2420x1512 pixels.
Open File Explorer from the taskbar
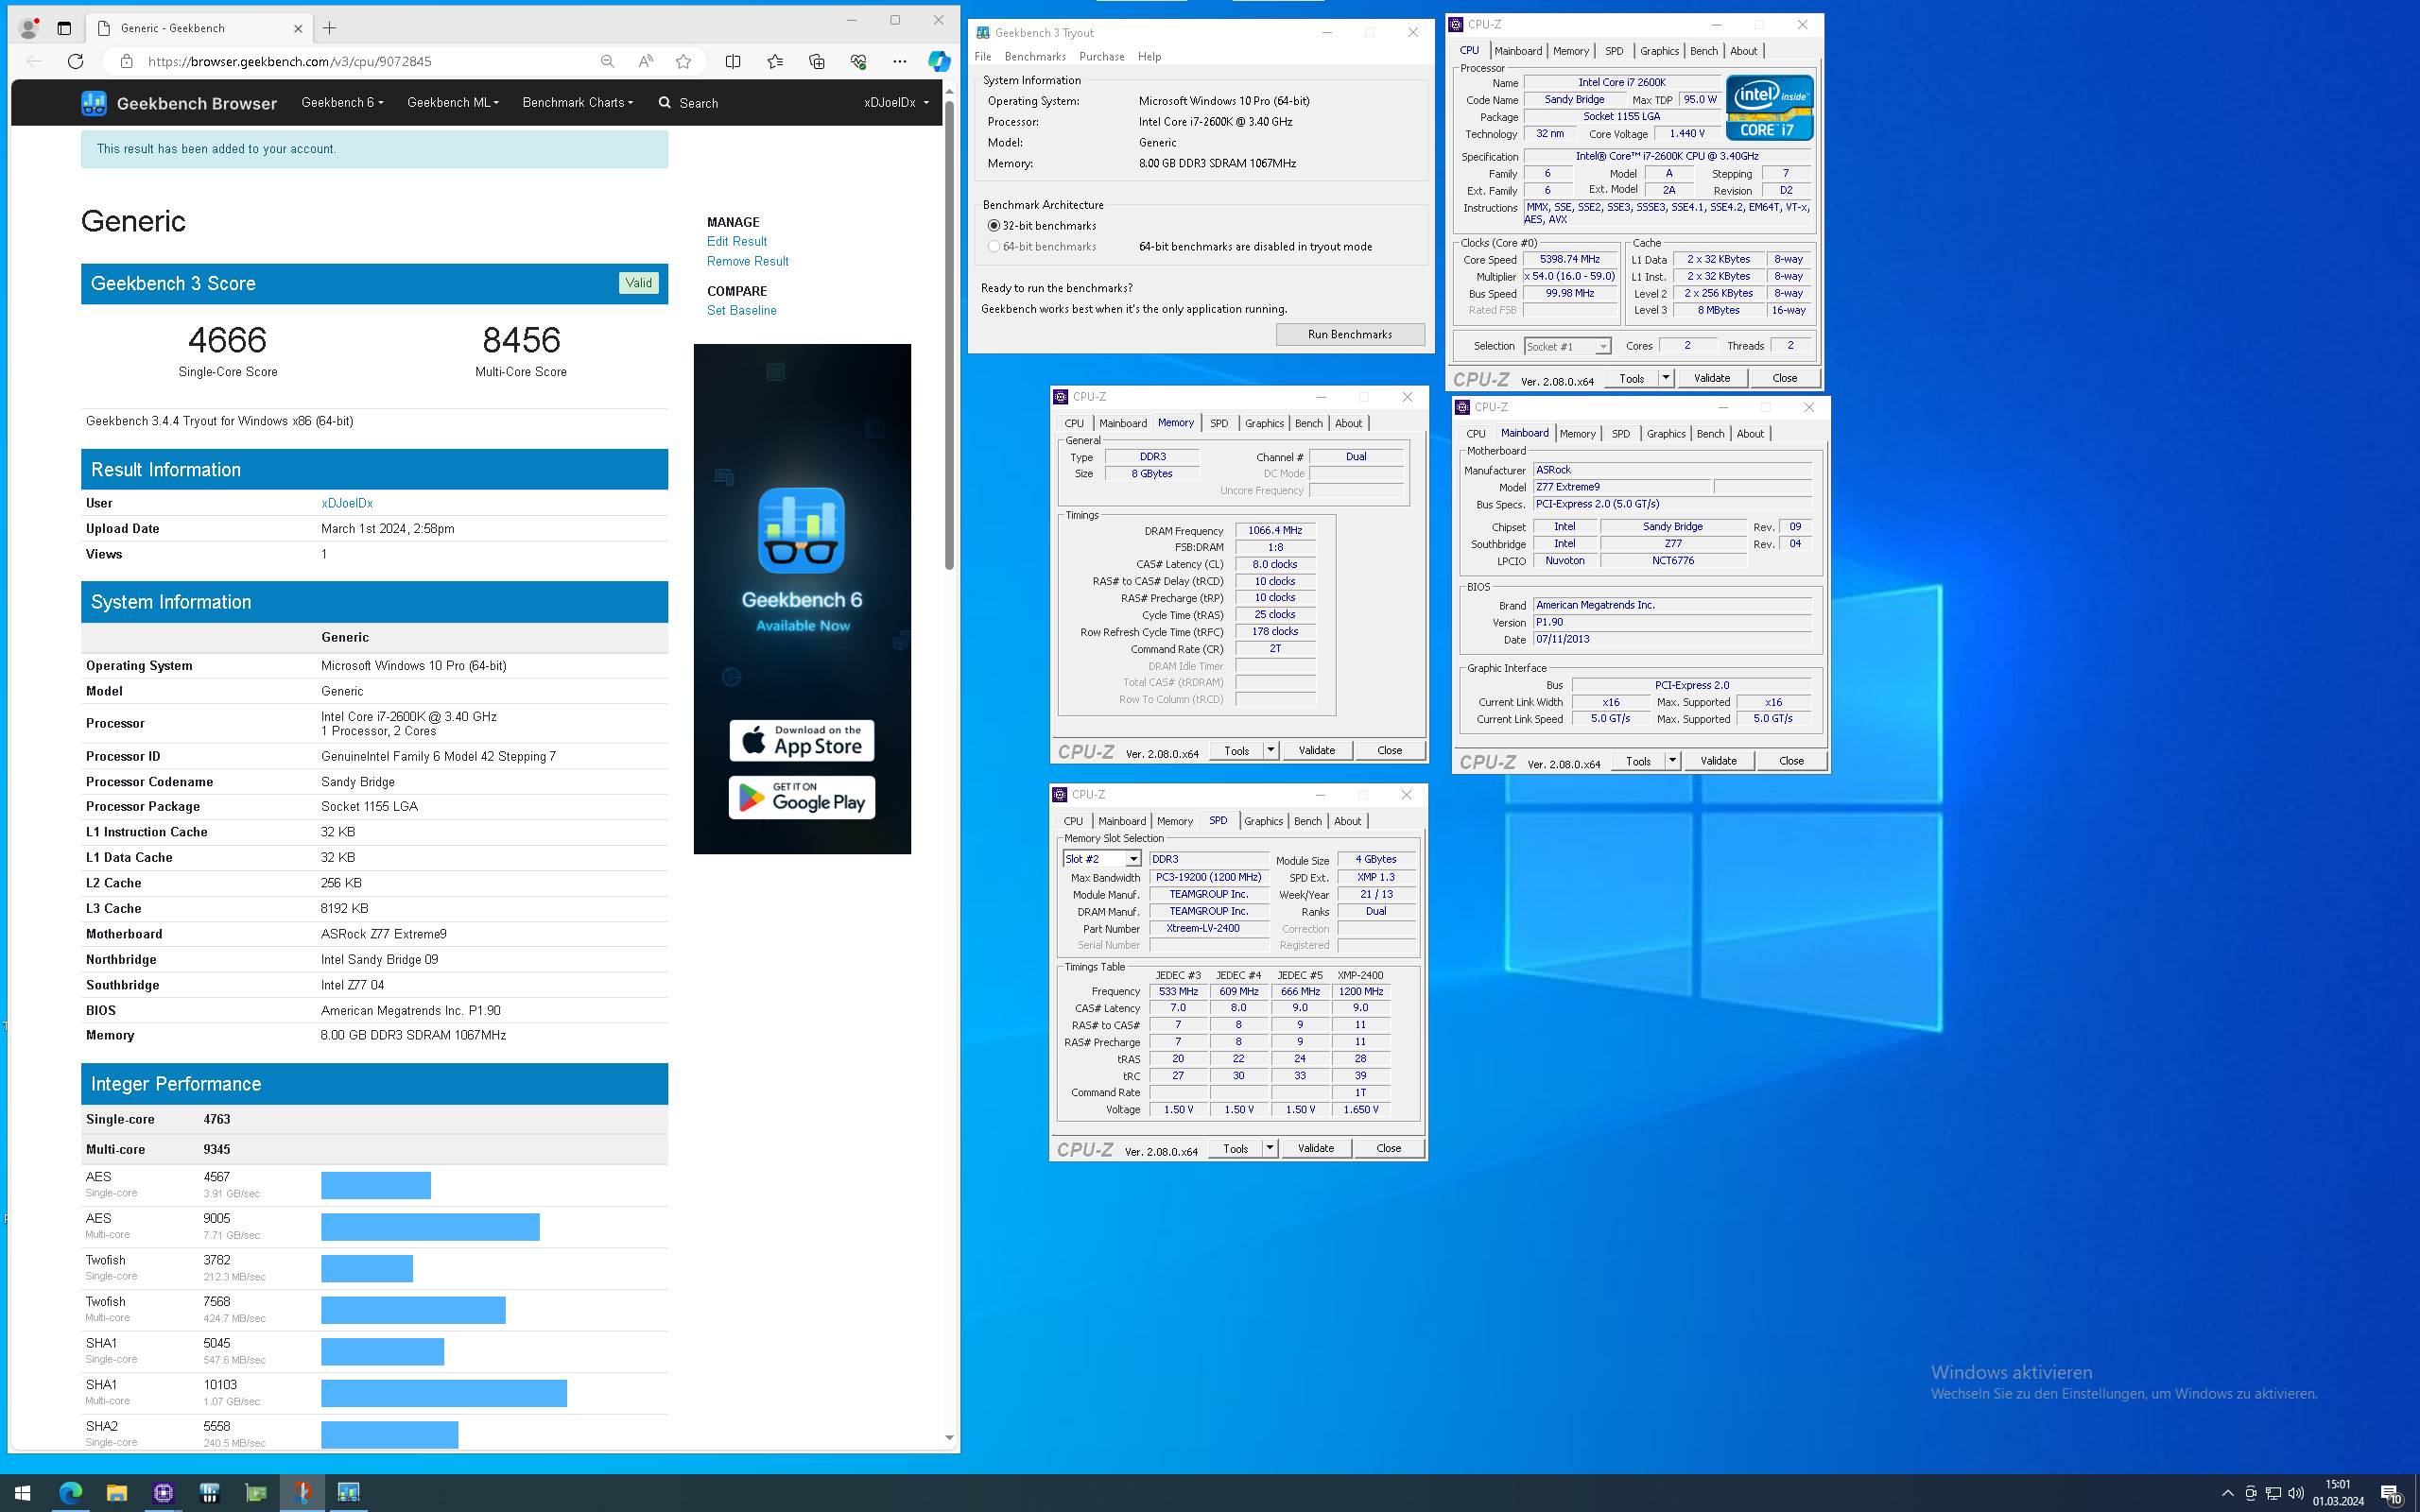(x=117, y=1492)
